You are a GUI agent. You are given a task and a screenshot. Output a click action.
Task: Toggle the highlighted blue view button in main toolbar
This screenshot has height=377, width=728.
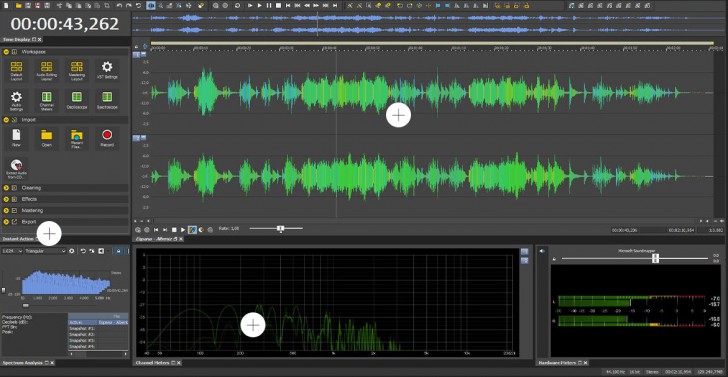pos(151,6)
